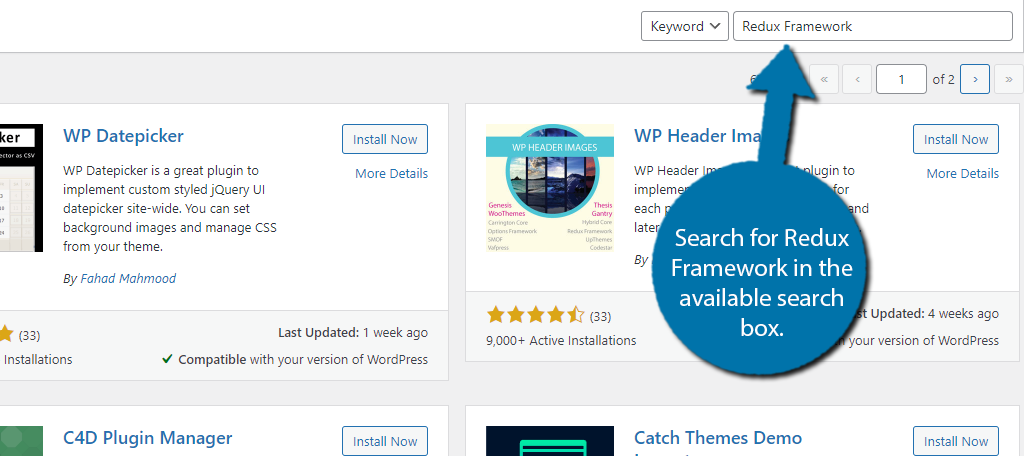1024x456 pixels.
Task: Click the C4D Plugin Manager thumbnail
Action: (x=22, y=441)
